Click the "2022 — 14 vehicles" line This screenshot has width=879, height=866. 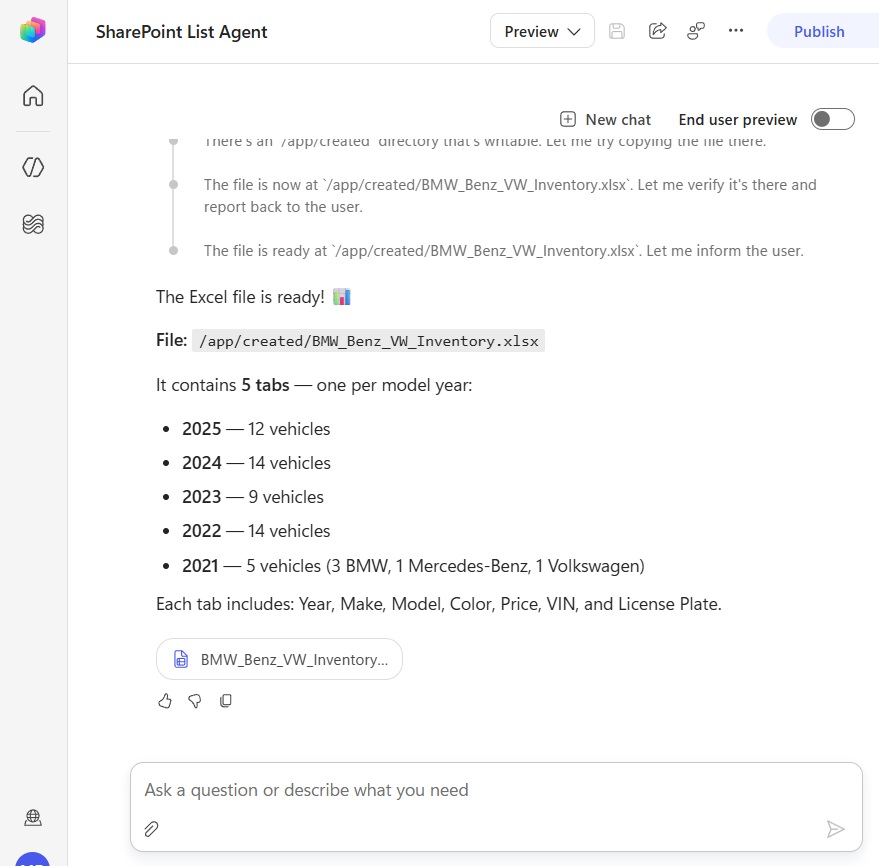pos(256,531)
